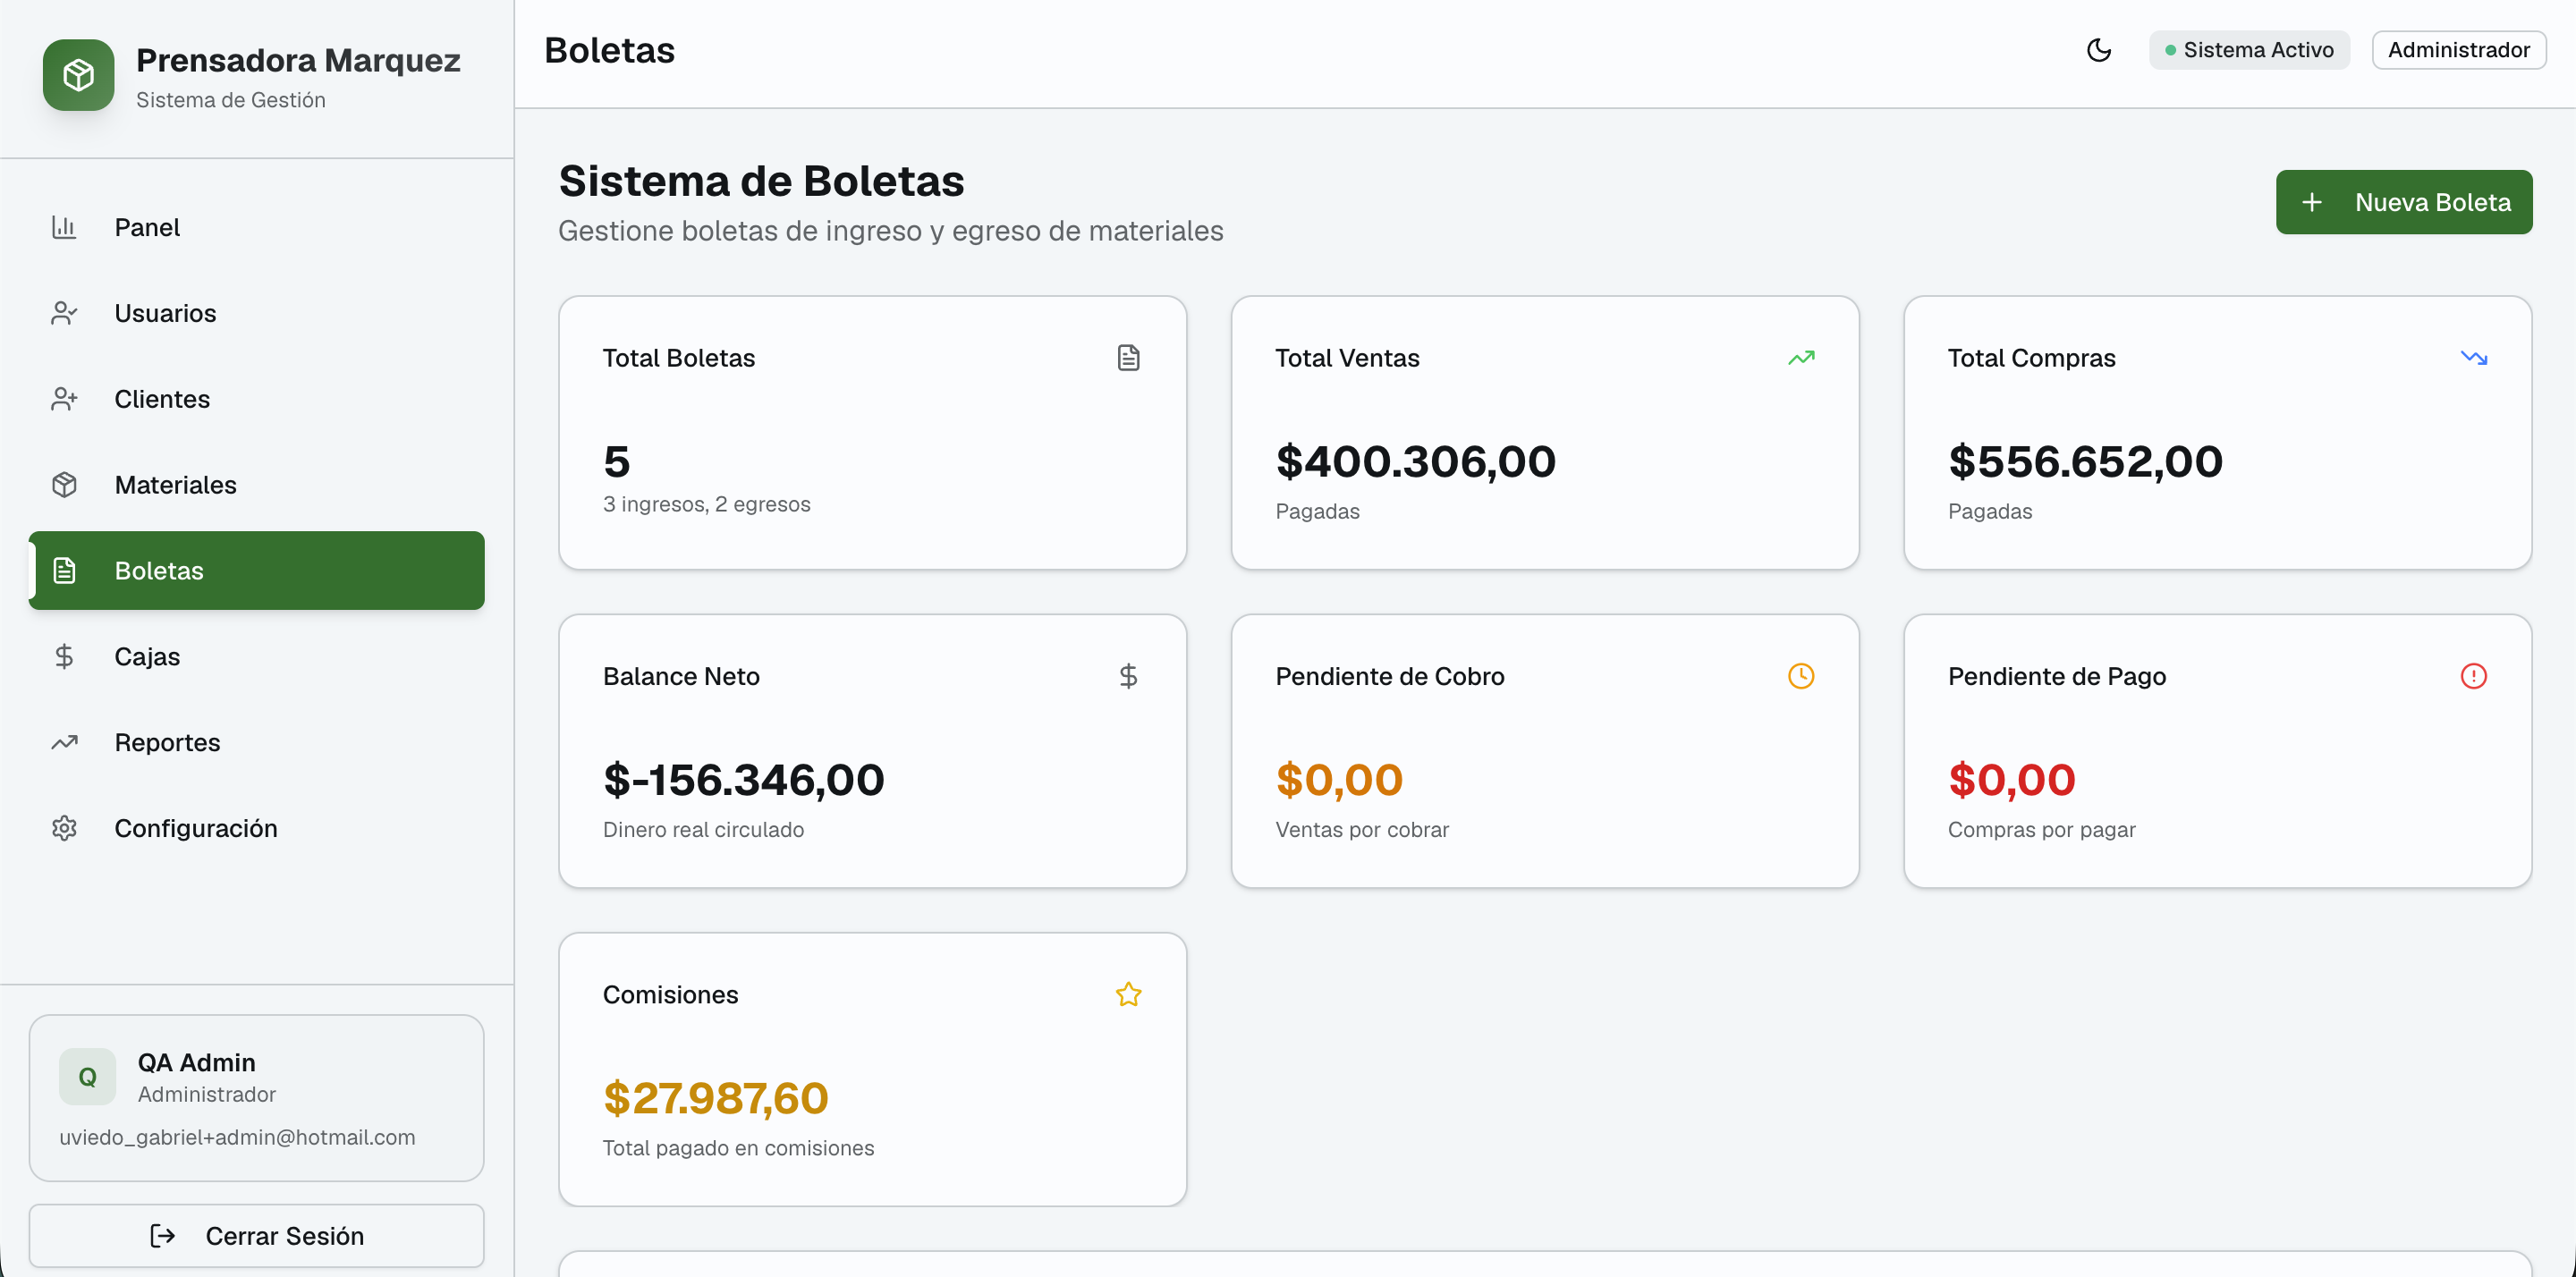The height and width of the screenshot is (1277, 2576).
Task: Click the star icon on Comisiones card
Action: [1129, 994]
